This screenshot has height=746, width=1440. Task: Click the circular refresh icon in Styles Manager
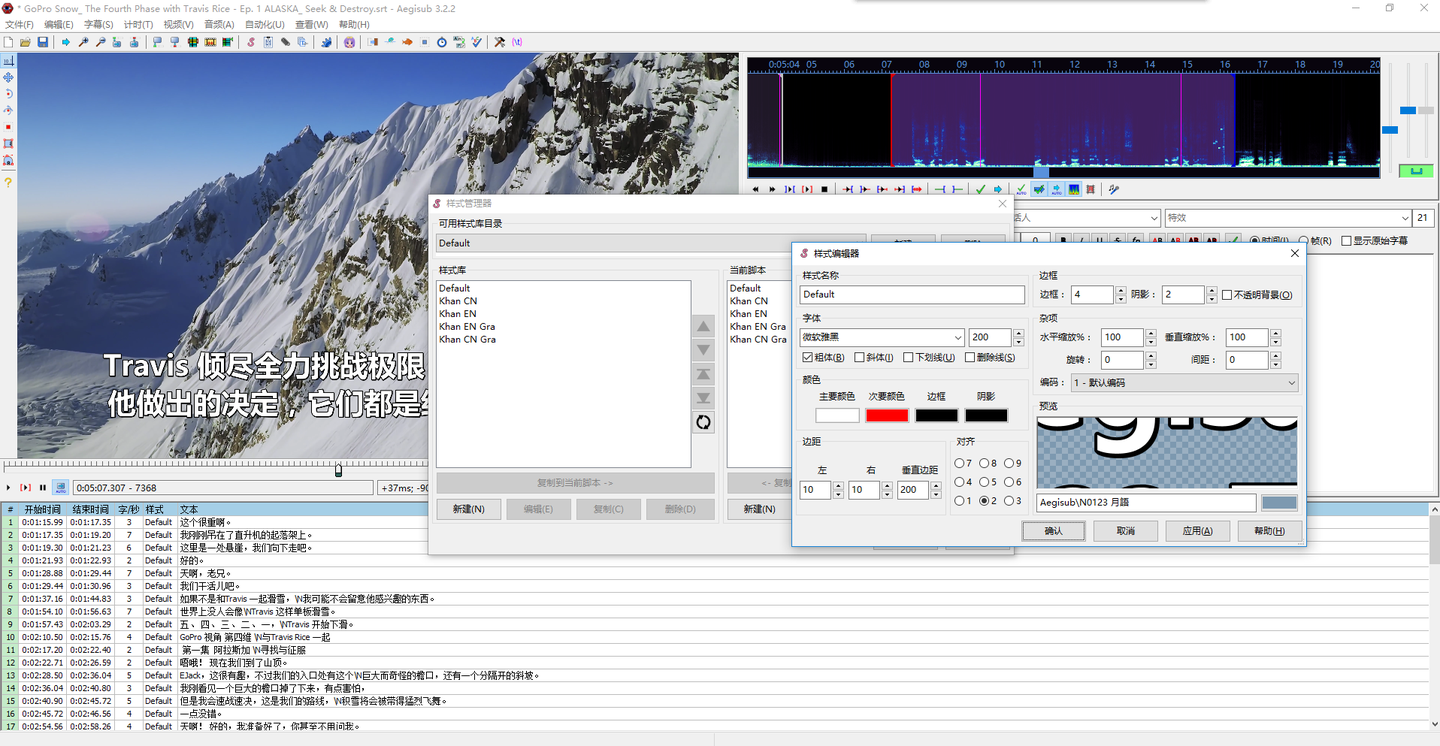[704, 422]
